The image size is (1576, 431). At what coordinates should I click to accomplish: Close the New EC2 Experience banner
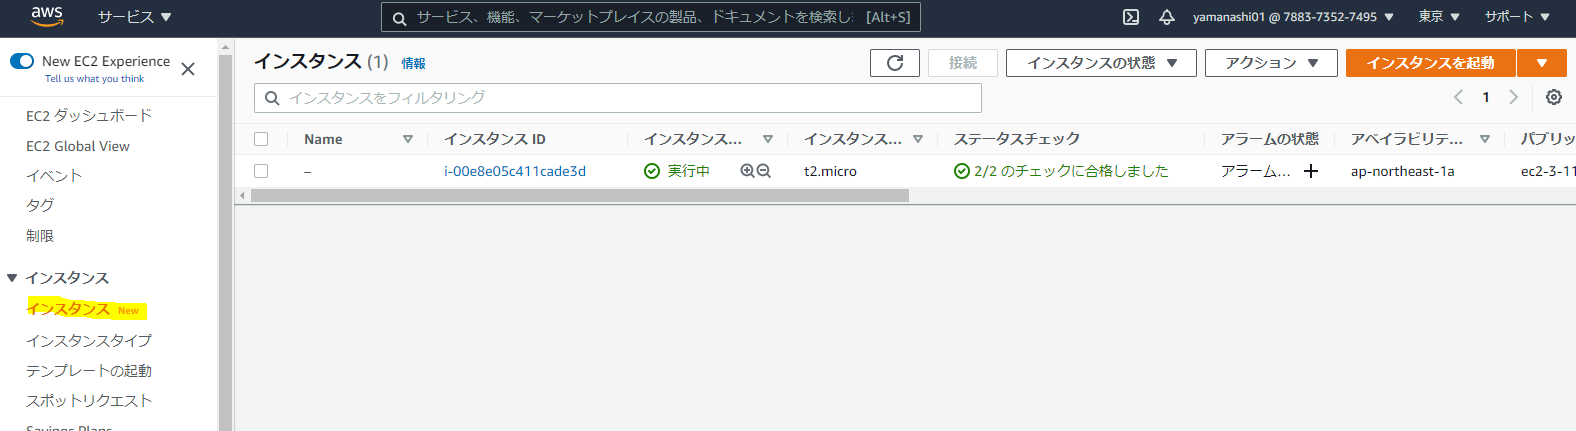tap(188, 69)
